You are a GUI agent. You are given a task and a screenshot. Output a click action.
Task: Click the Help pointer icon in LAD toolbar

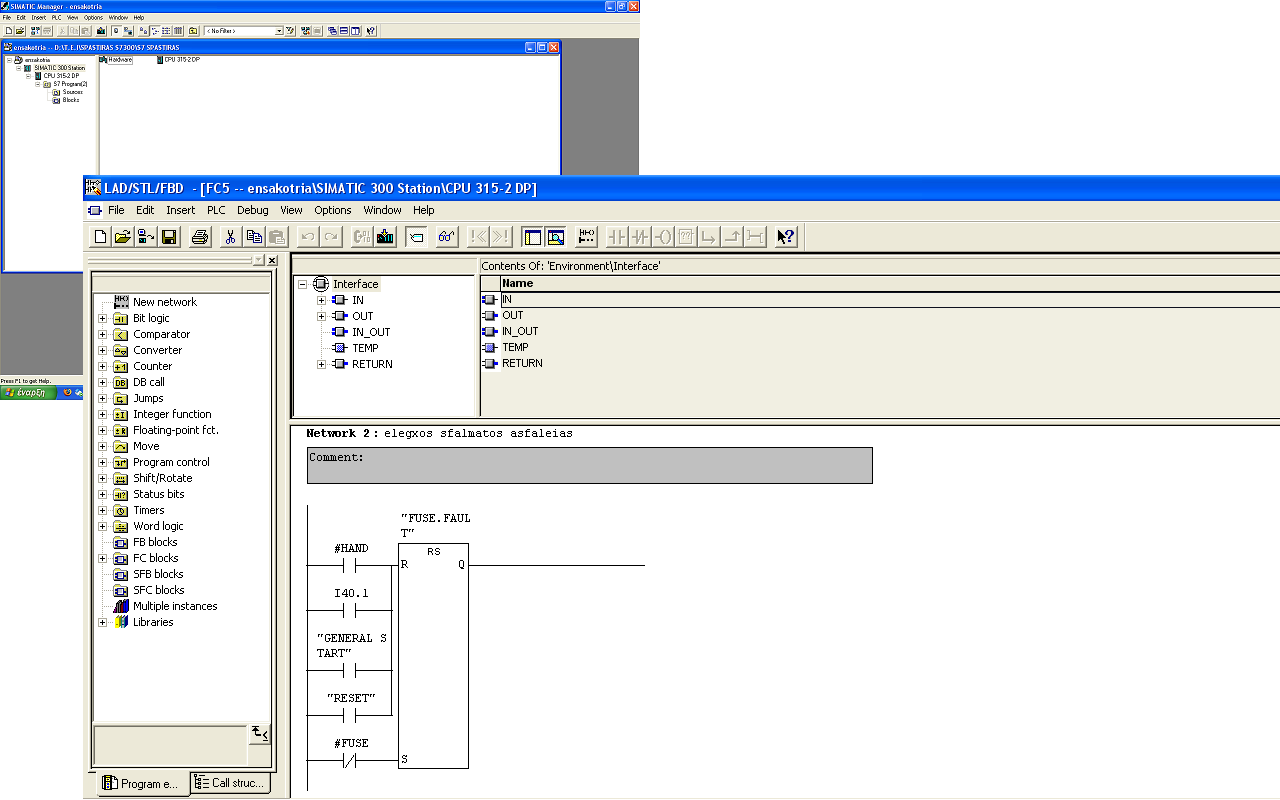point(786,237)
